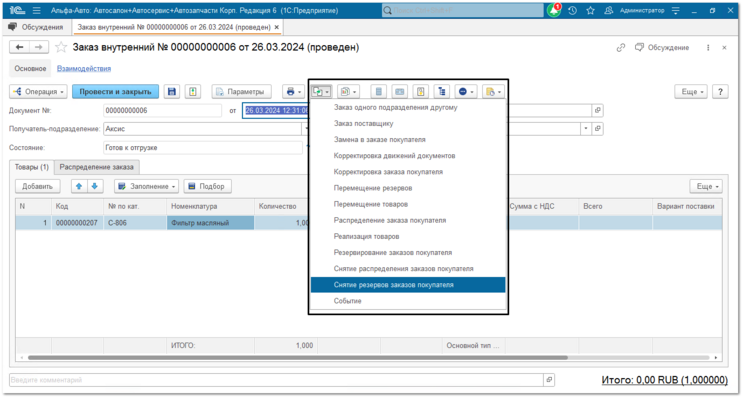Click the comment input field
743x398 pixels.
pyautogui.click(x=276, y=380)
